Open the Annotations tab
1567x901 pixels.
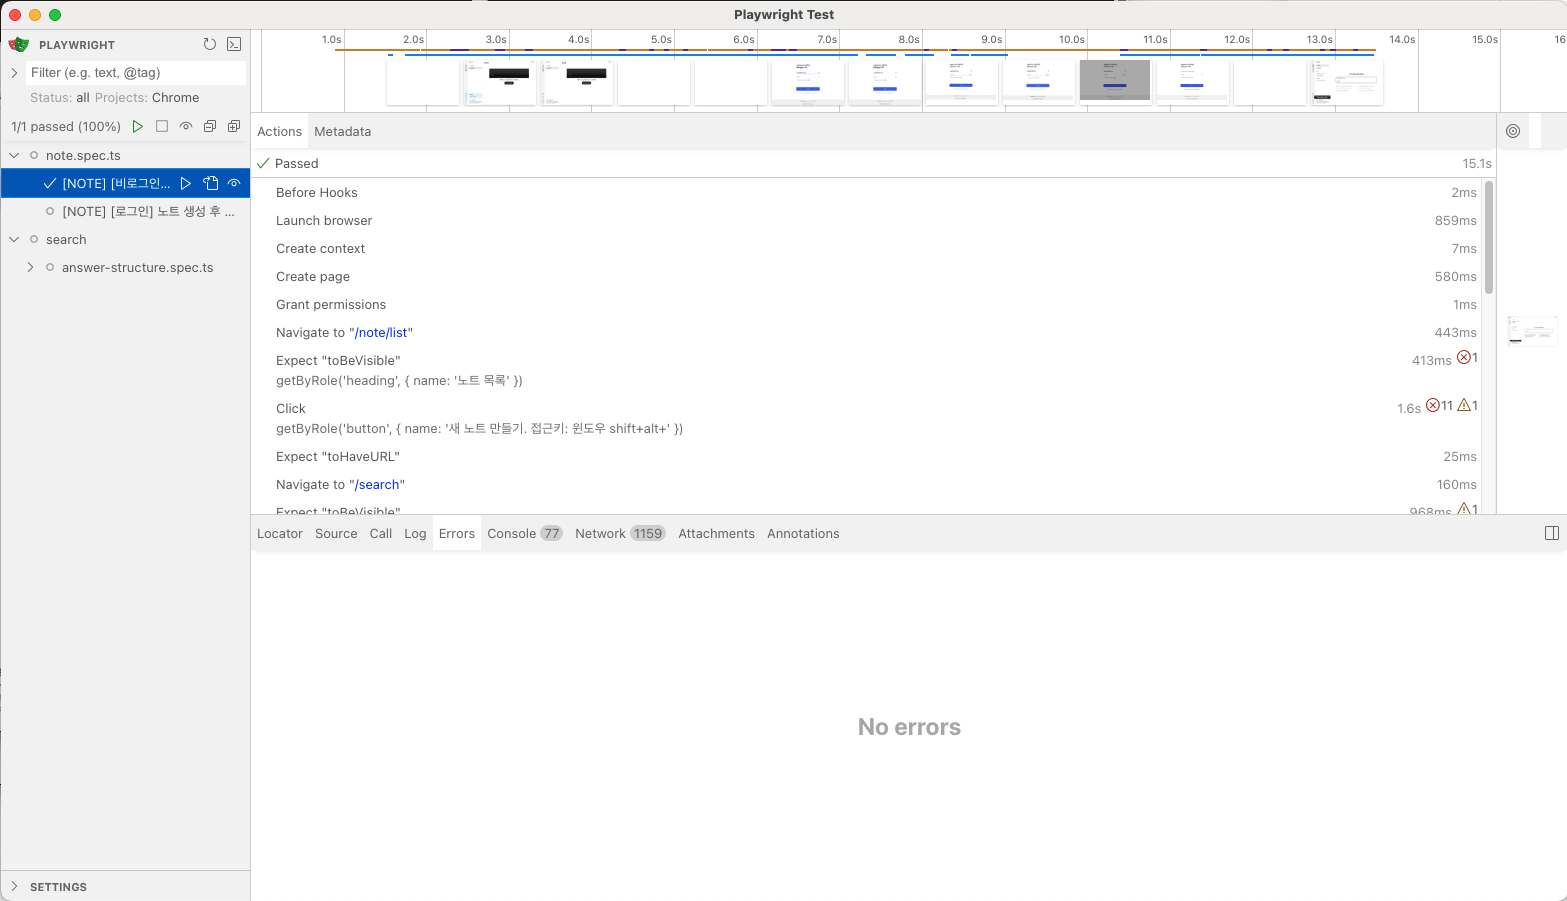pyautogui.click(x=803, y=533)
